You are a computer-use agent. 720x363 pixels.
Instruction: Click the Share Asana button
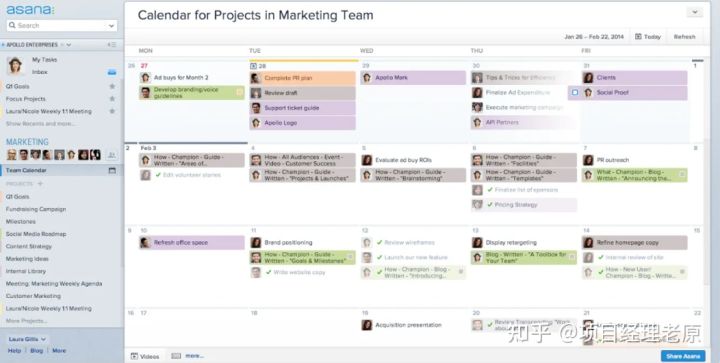[683, 356]
